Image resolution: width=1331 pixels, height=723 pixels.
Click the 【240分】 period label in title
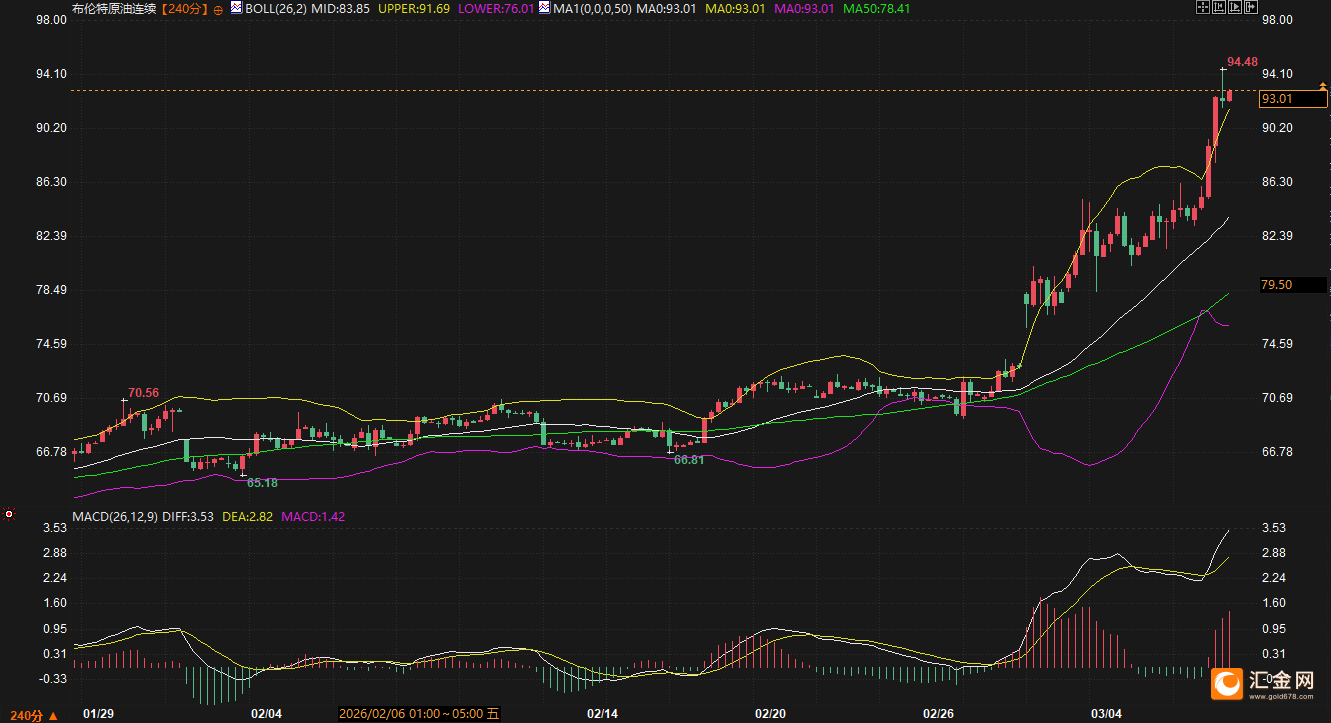click(x=186, y=8)
